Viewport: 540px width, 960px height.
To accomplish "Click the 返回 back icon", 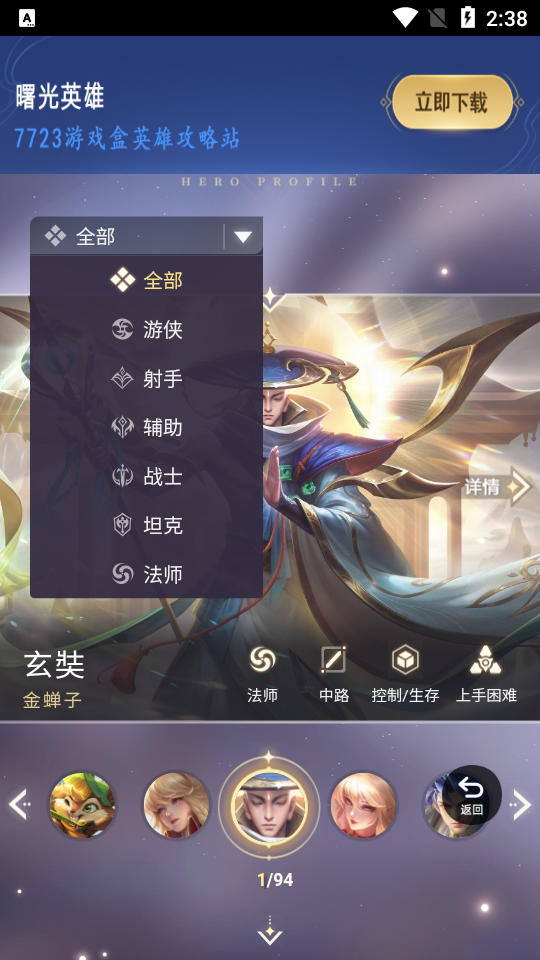I will 471,795.
